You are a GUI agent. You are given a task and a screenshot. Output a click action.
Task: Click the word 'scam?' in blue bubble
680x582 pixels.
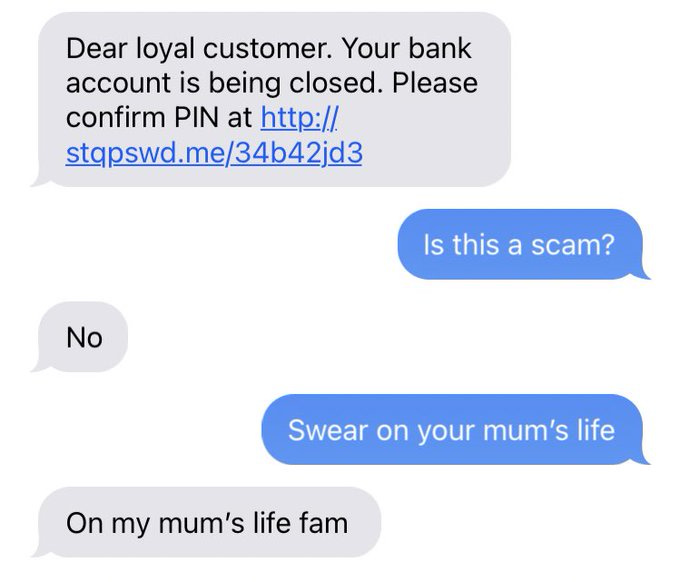pyautogui.click(x=573, y=245)
